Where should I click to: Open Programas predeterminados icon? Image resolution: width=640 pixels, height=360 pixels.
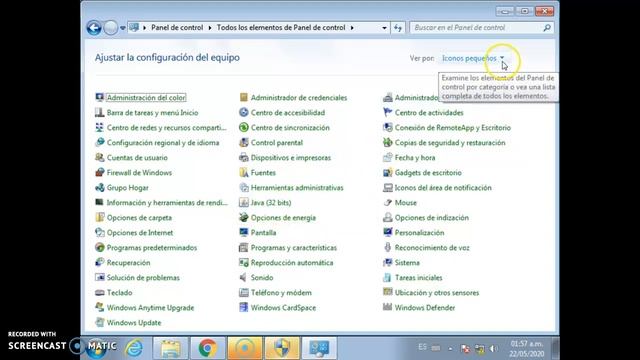click(x=100, y=248)
